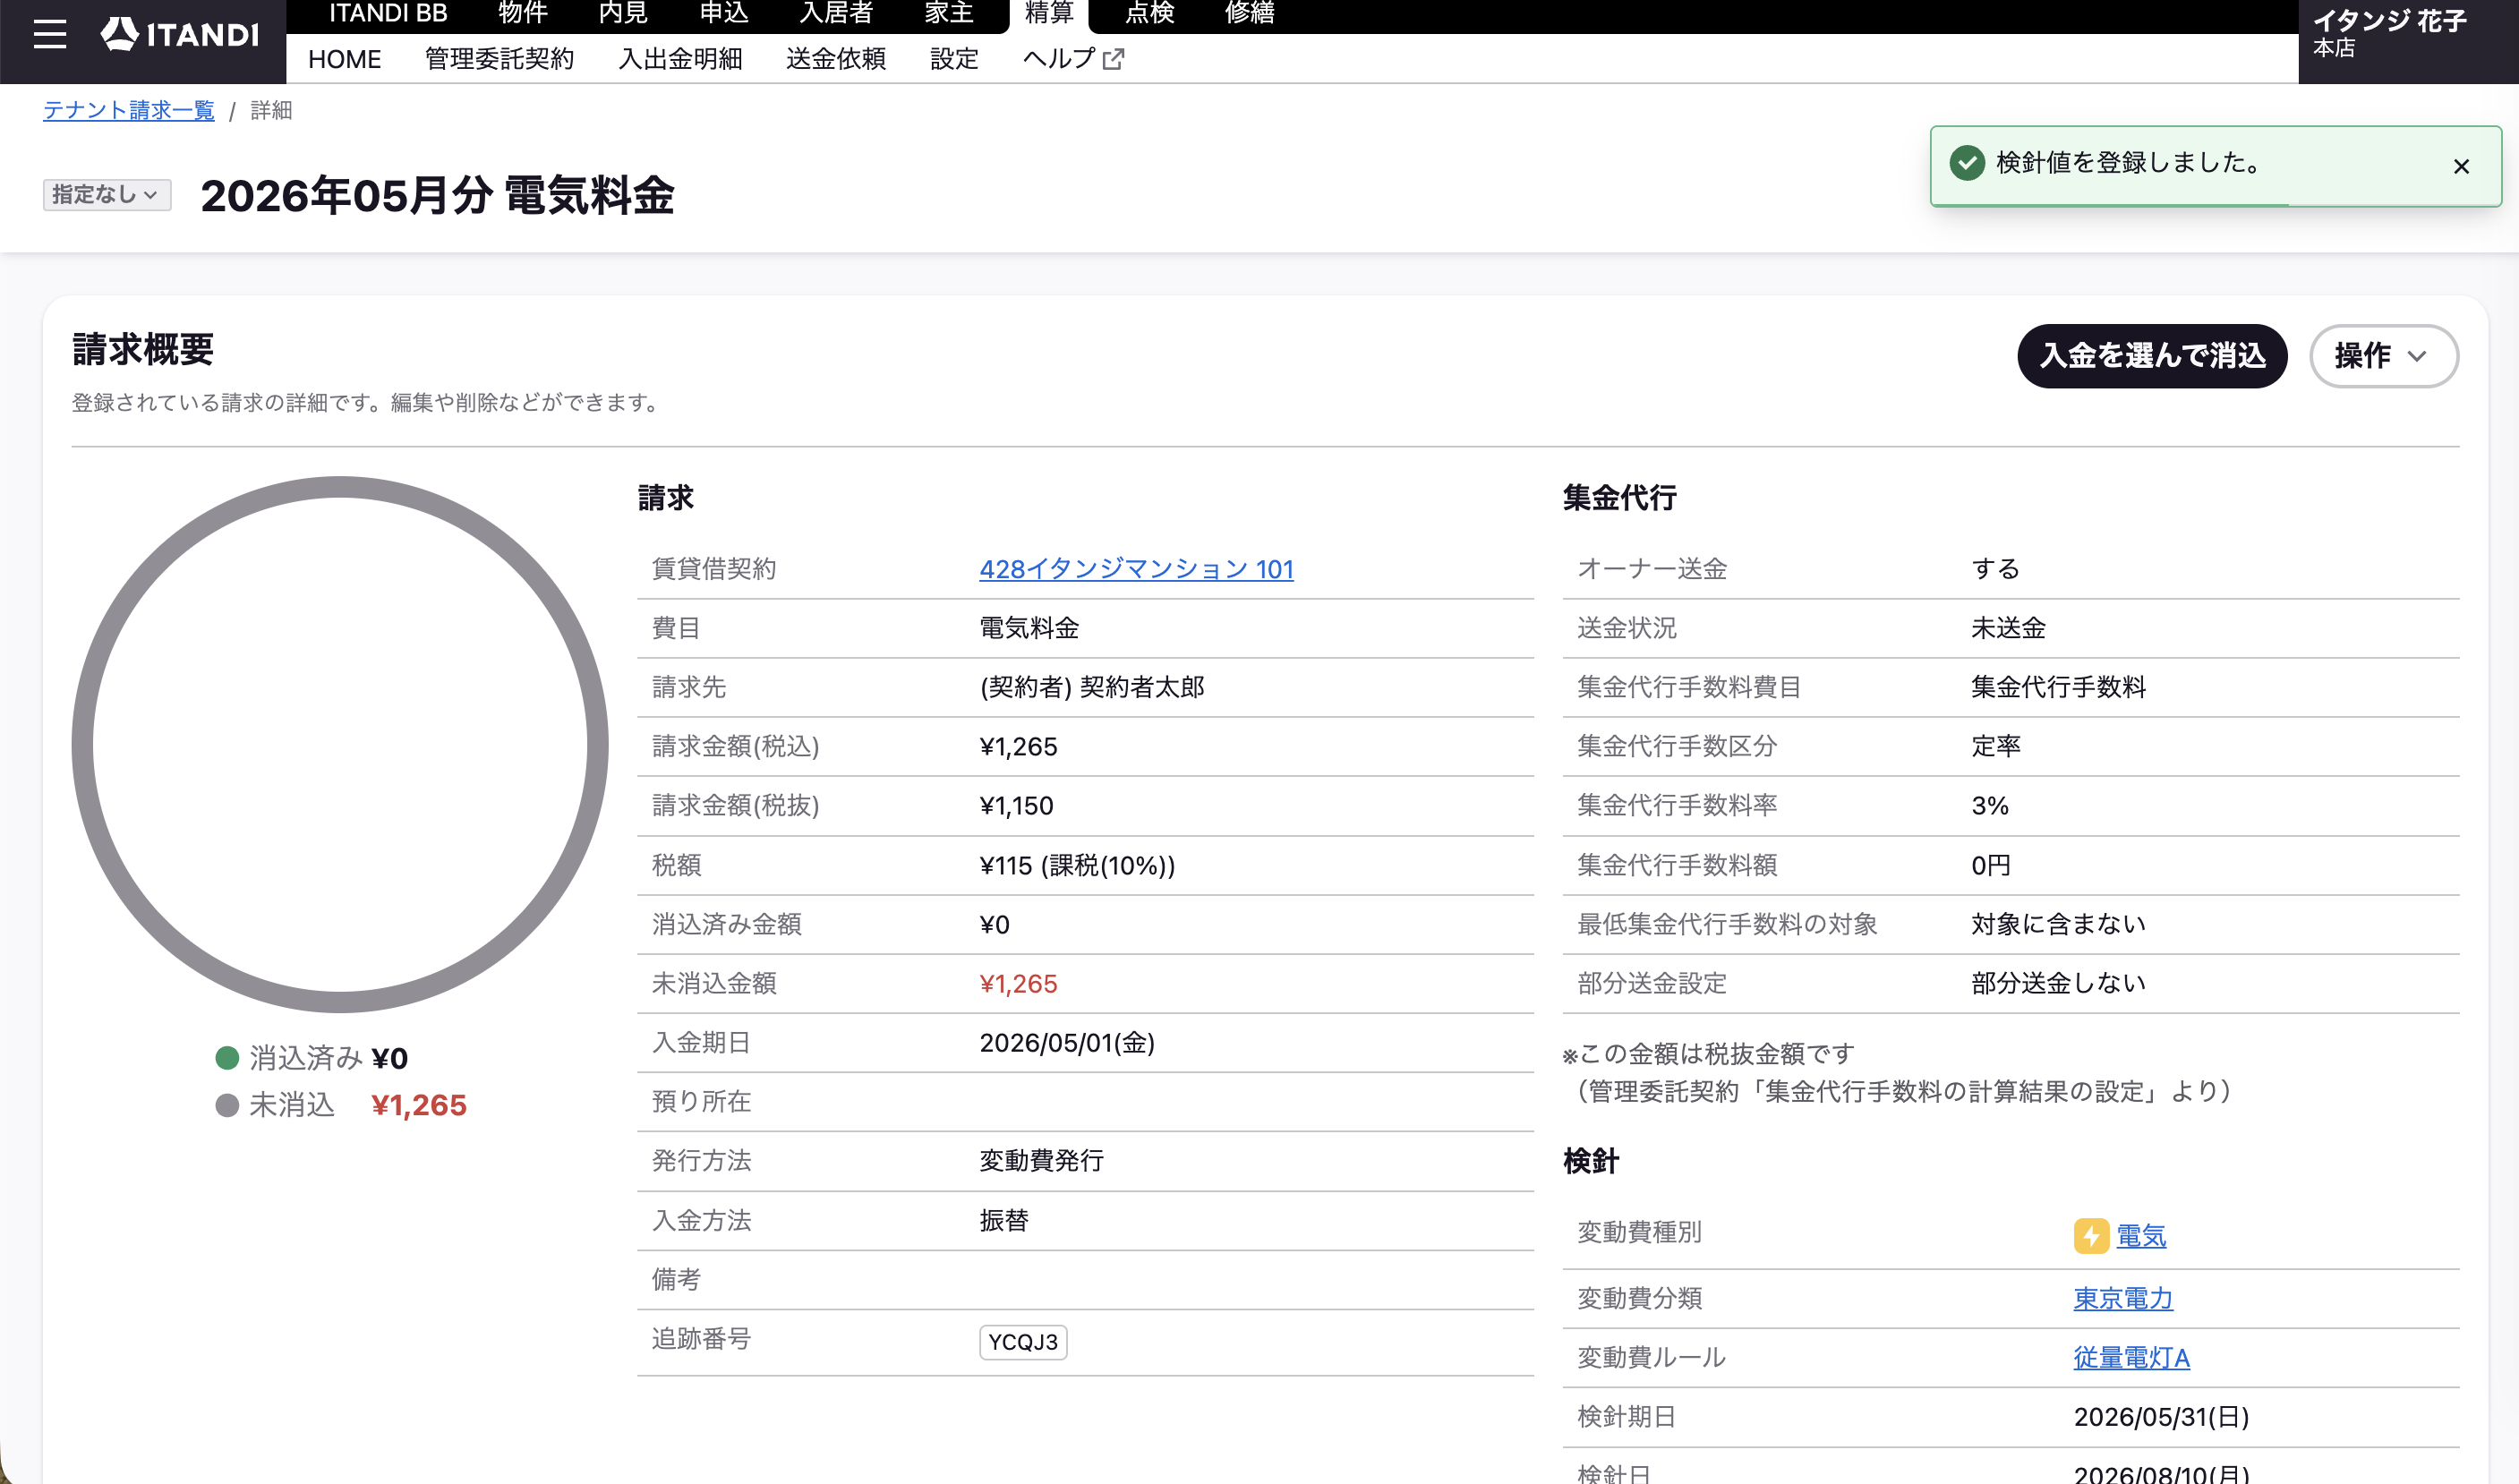Click the green success check icon
The width and height of the screenshot is (2519, 1484).
(x=1967, y=163)
